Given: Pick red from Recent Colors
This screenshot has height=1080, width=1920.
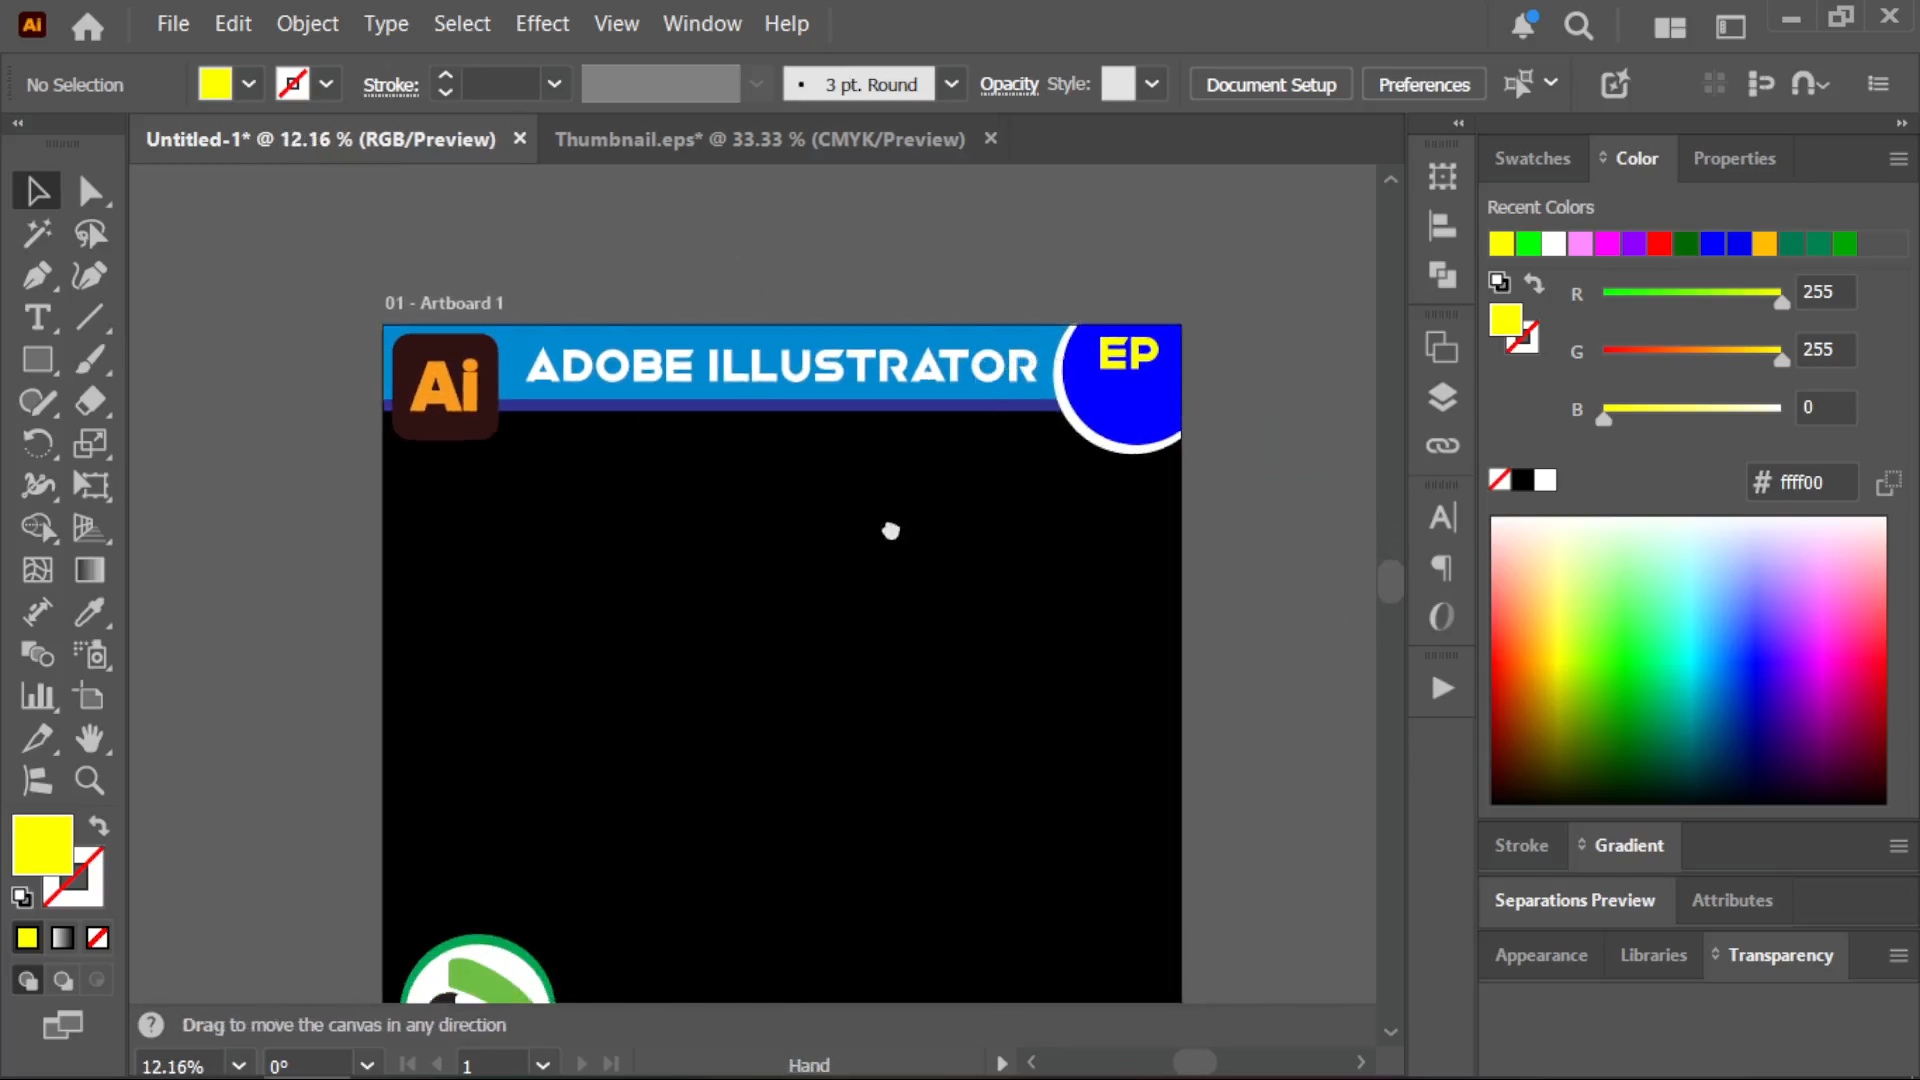Looking at the screenshot, I should pos(1659,244).
